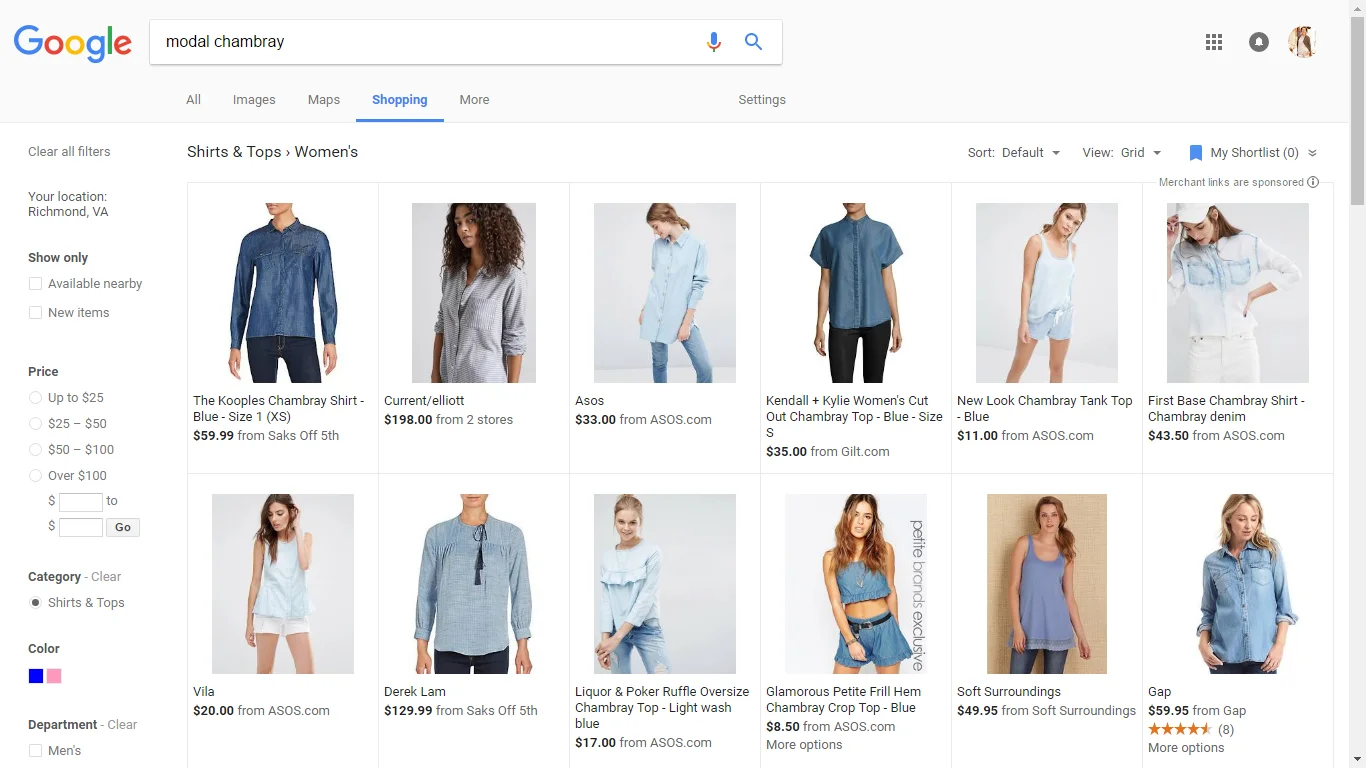Viewport: 1366px width, 768px height.
Task: Filter by the pink color swatch
Action: pyautogui.click(x=54, y=676)
